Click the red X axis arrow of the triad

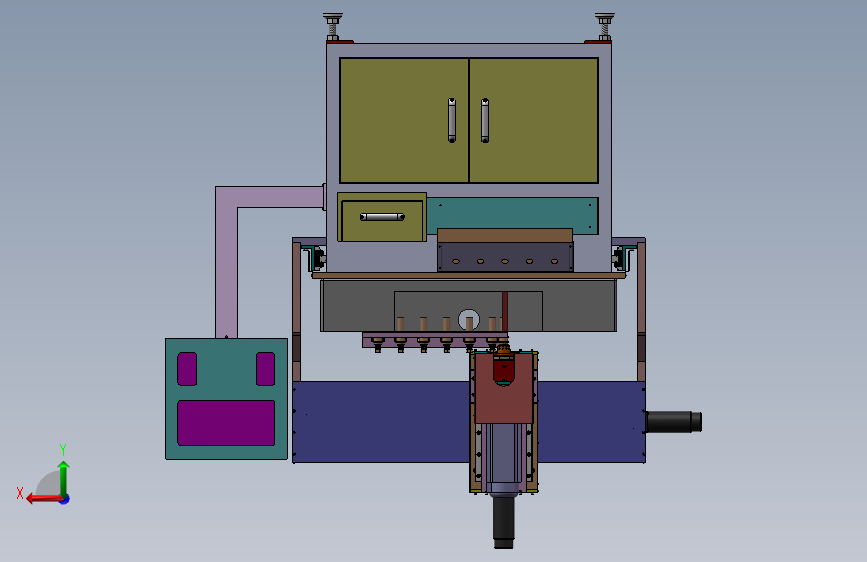pos(43,498)
